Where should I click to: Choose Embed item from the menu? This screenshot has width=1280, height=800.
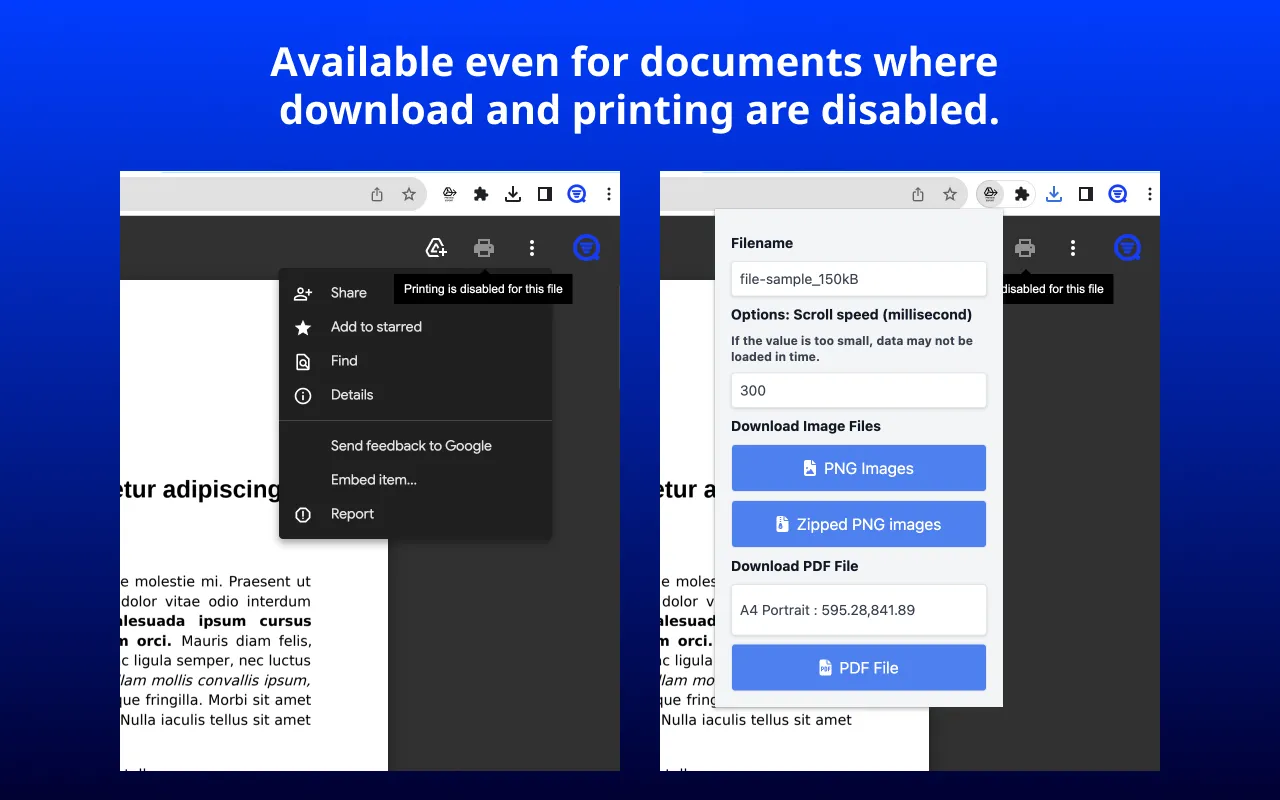[374, 479]
